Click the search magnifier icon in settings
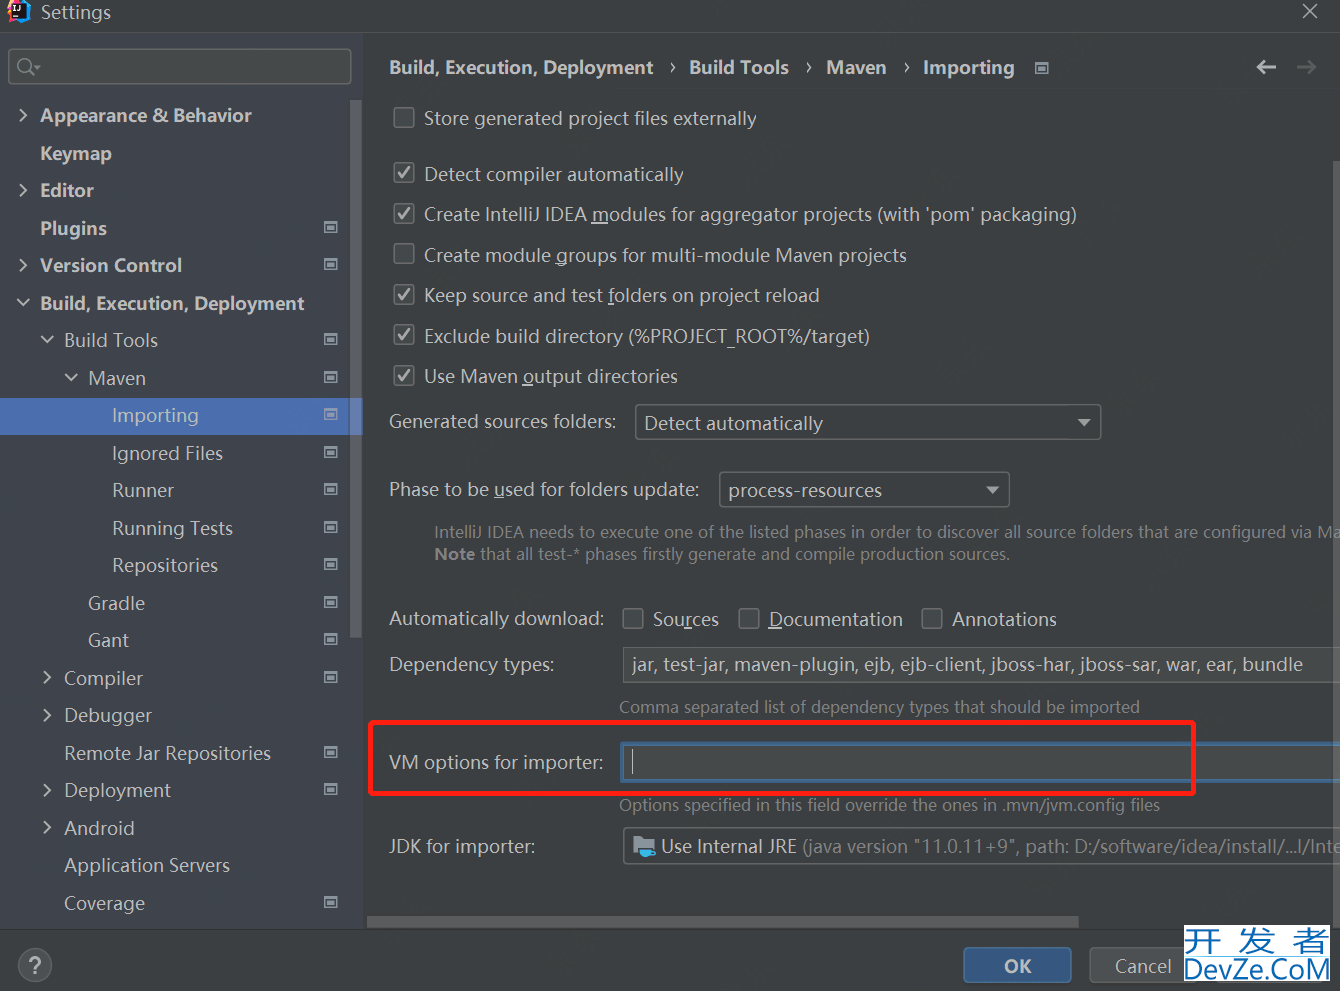This screenshot has height=991, width=1340. click(28, 67)
